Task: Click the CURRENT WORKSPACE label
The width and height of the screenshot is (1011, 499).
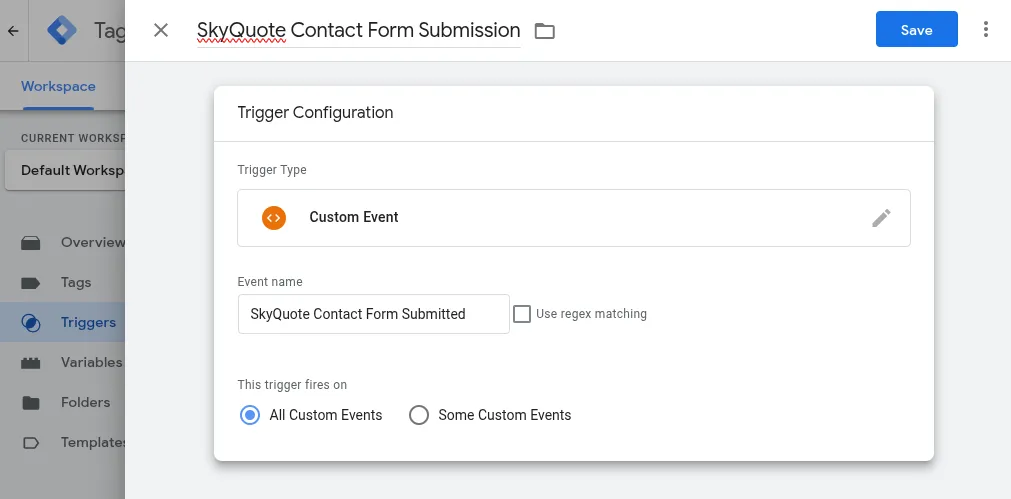Action: point(72,138)
